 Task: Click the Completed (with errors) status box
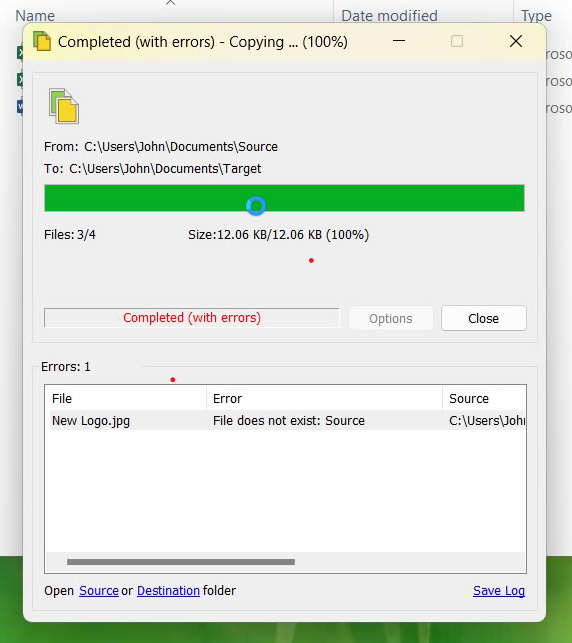[x=191, y=318]
